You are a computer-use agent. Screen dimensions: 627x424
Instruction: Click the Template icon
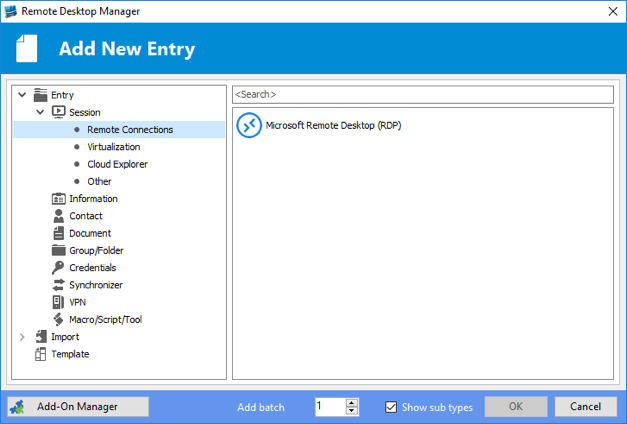click(x=40, y=354)
